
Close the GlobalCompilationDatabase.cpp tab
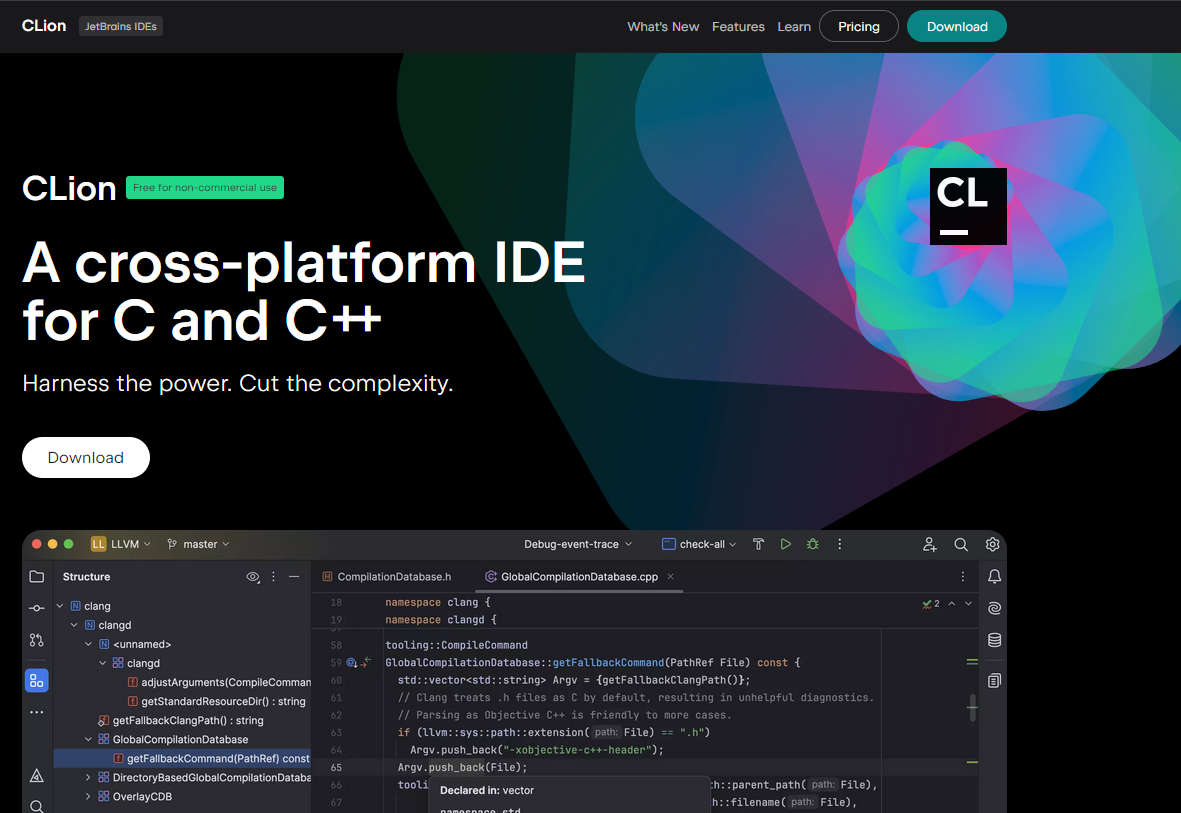(x=670, y=576)
